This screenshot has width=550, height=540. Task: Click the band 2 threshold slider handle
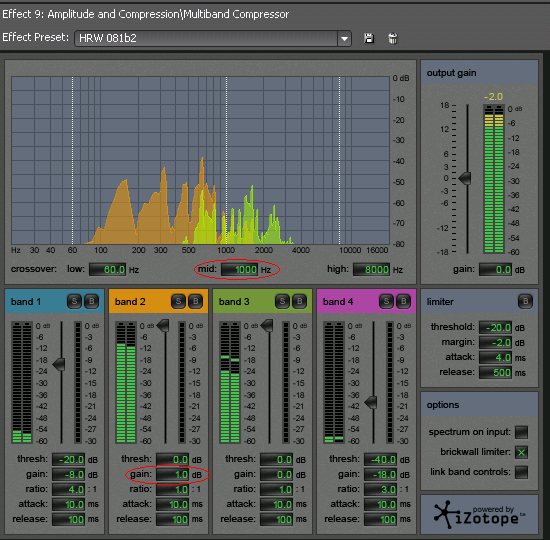[x=163, y=325]
